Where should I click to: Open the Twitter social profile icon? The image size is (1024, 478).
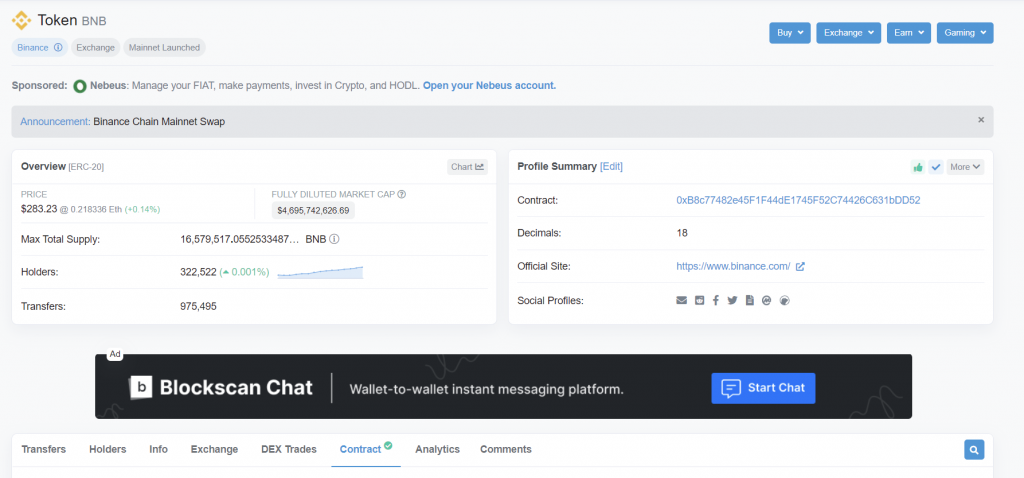[x=732, y=300]
